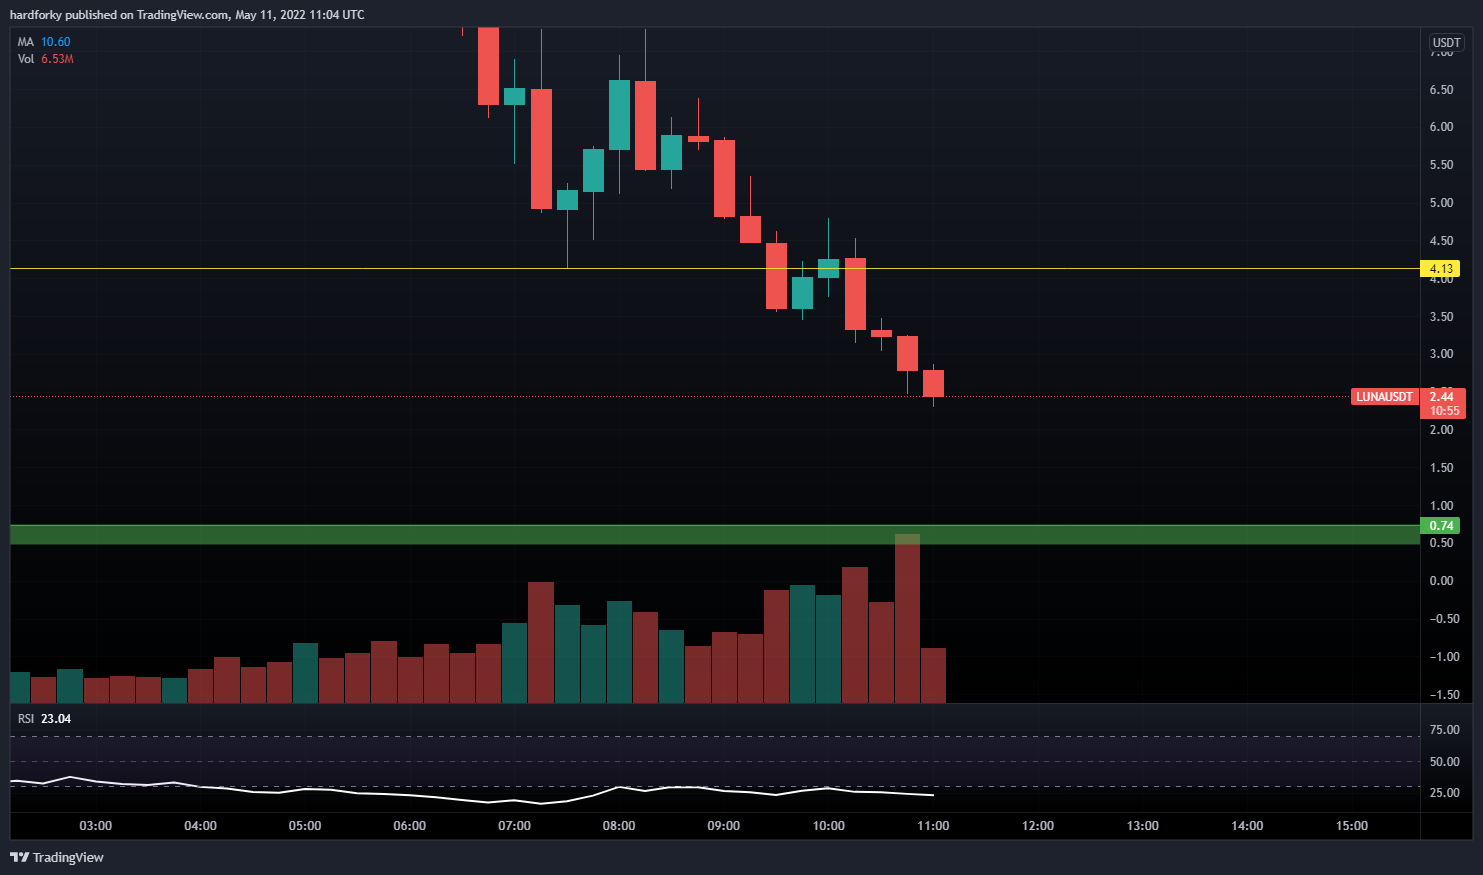The height and width of the screenshot is (875, 1483).
Task: Click the 11:00 time axis label
Action: tap(933, 826)
